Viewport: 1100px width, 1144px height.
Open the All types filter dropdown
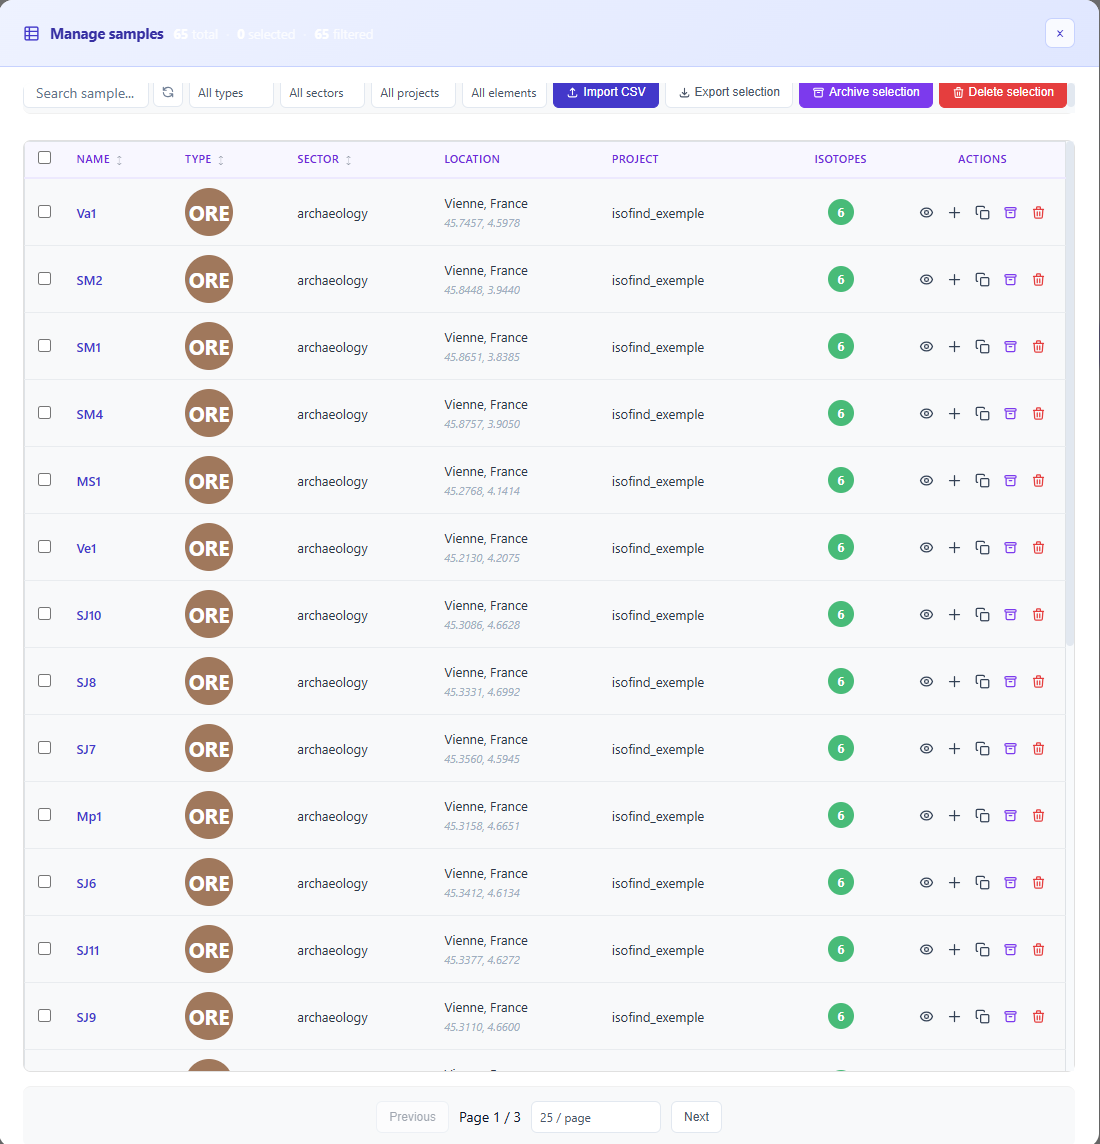[x=231, y=93]
